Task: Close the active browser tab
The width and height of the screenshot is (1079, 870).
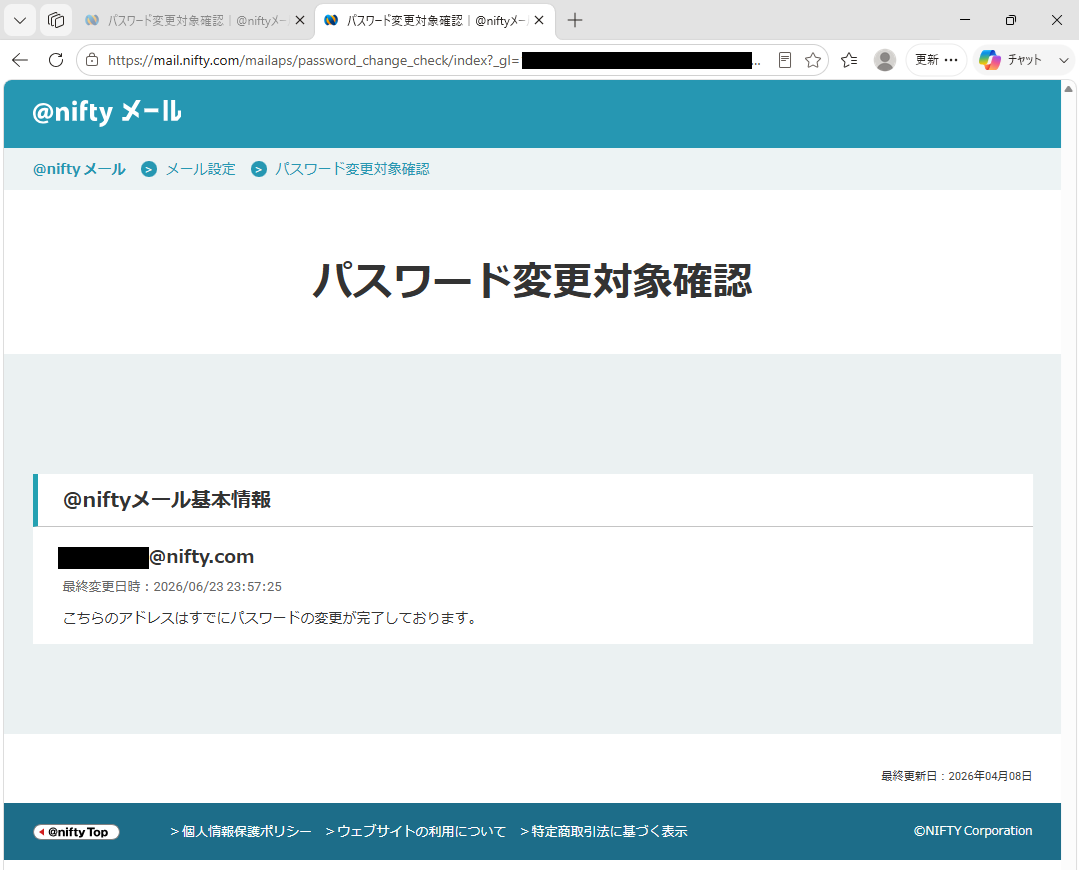Action: click(x=539, y=21)
